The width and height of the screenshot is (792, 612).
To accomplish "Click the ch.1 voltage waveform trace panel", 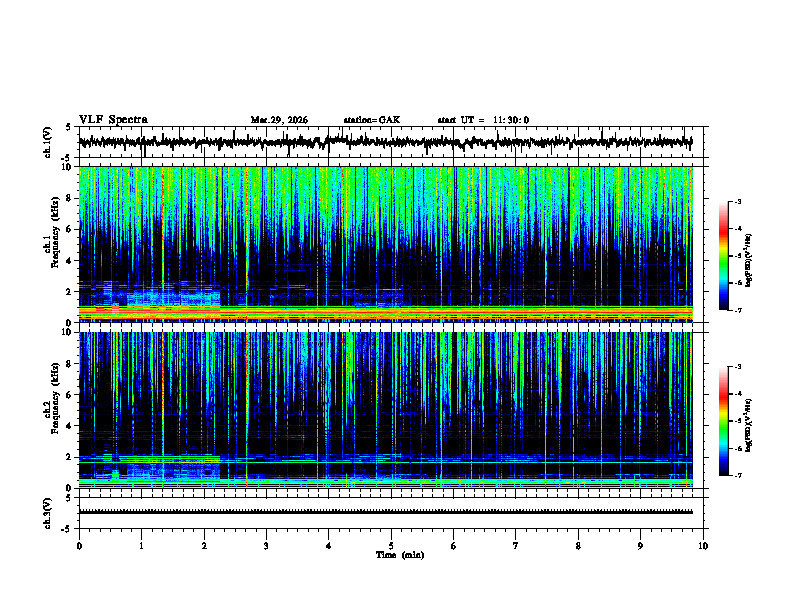I will click(x=393, y=142).
